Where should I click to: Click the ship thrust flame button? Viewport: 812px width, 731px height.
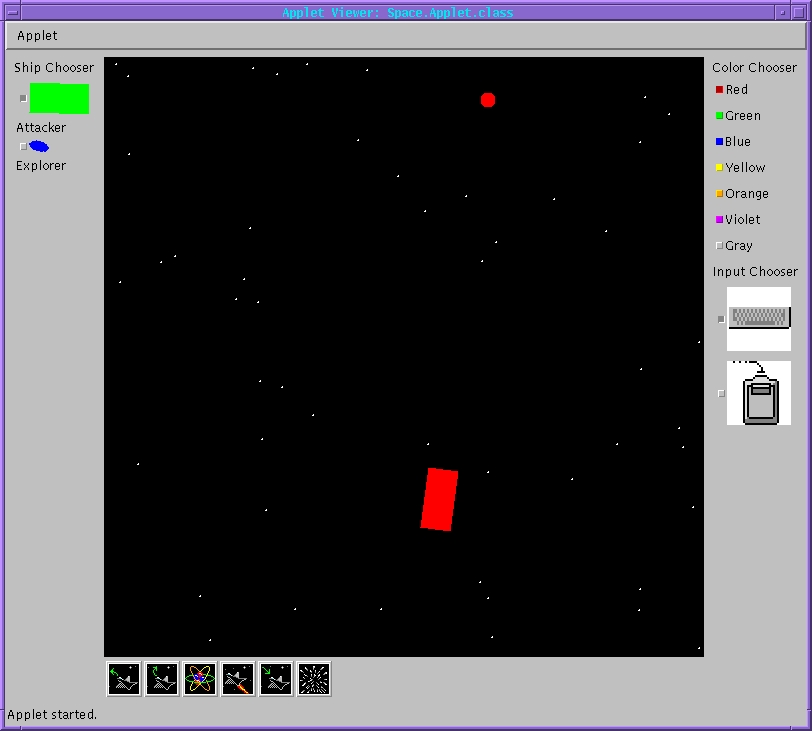click(238, 679)
